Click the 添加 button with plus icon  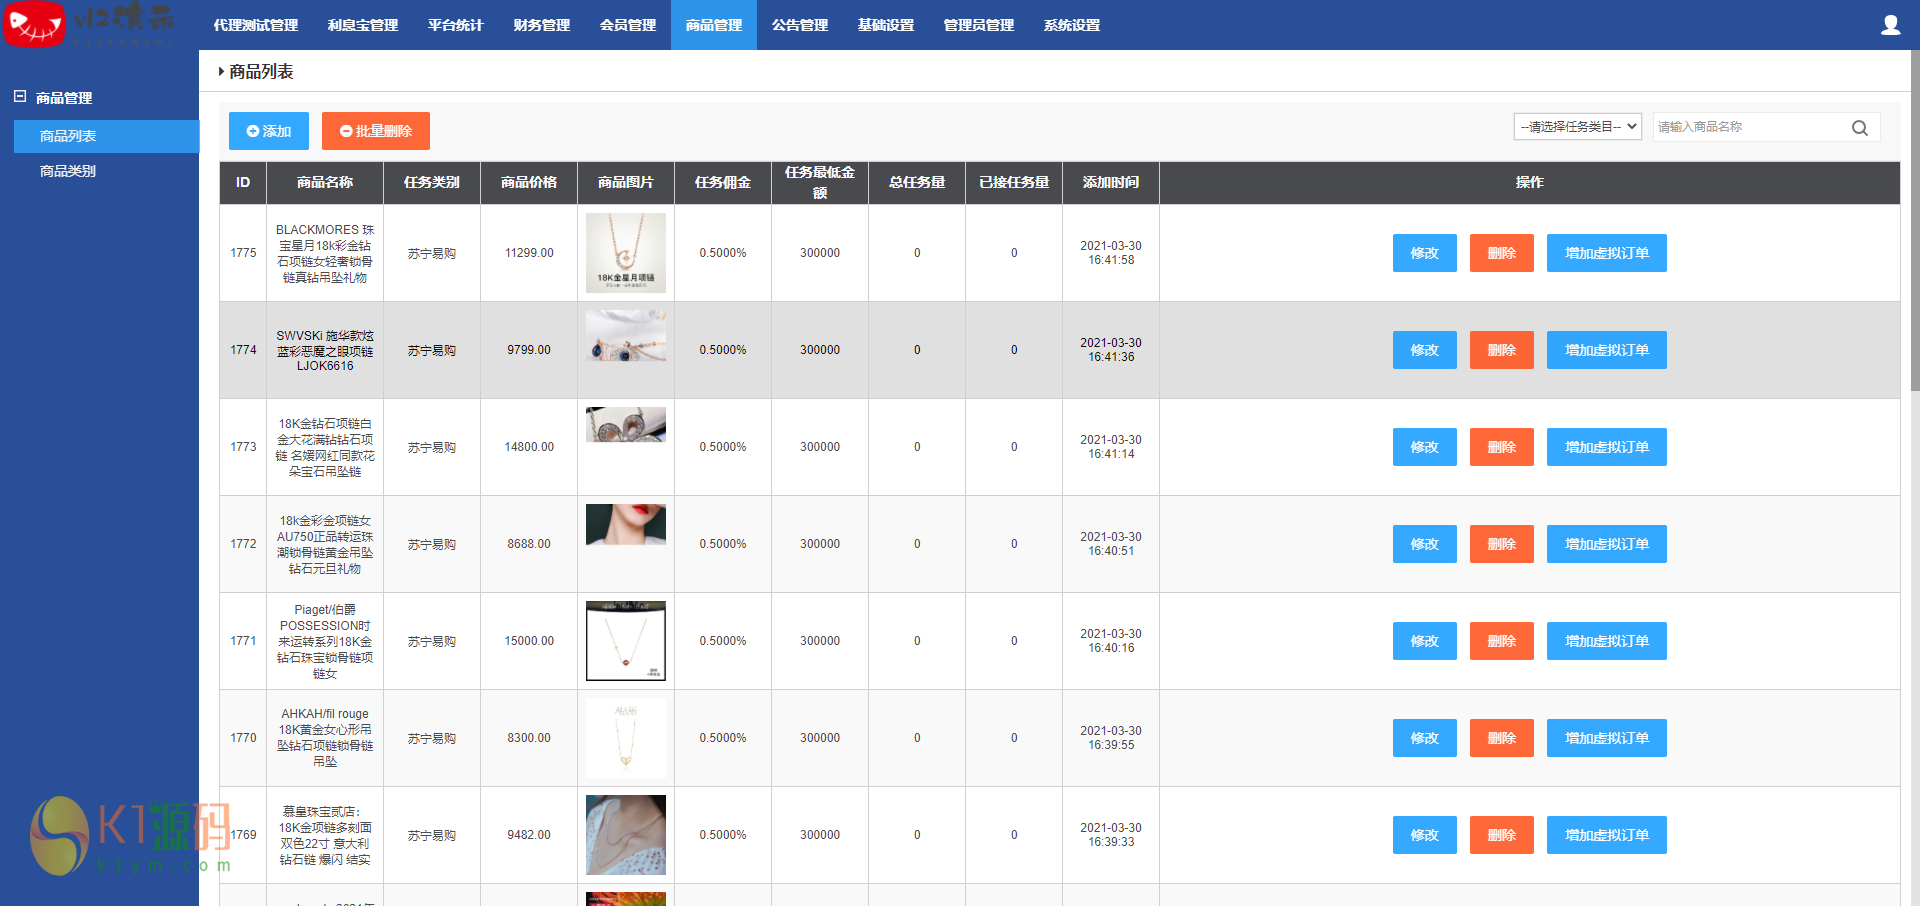[268, 131]
